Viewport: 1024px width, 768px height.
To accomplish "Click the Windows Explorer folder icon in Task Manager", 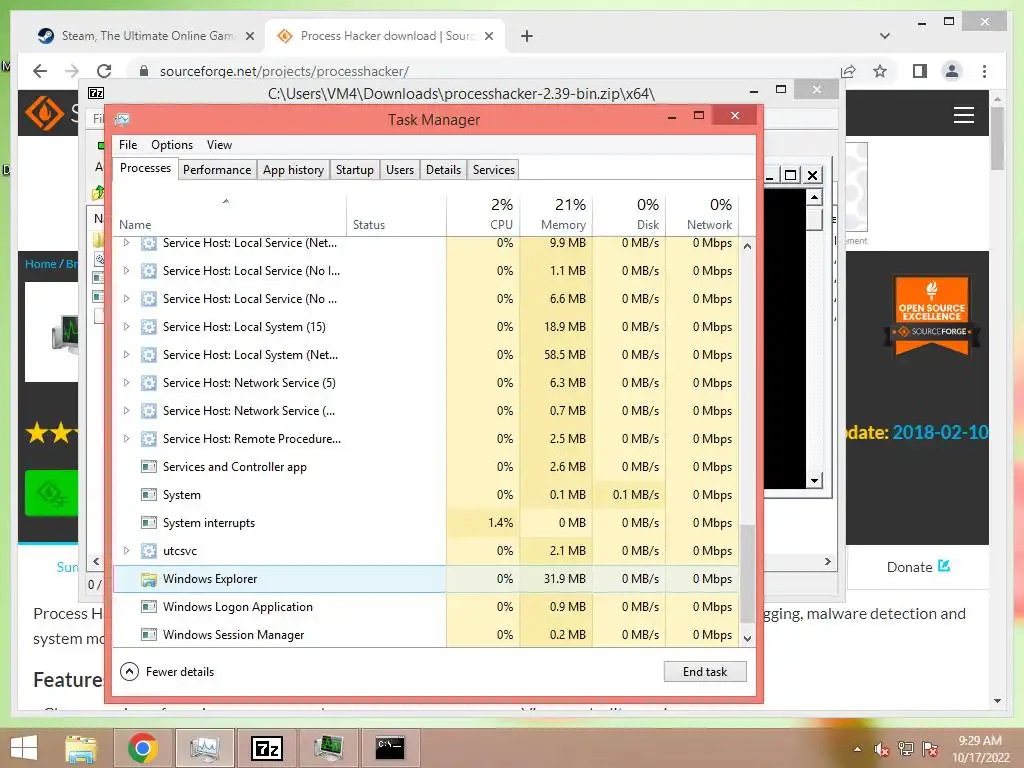I will pos(149,579).
